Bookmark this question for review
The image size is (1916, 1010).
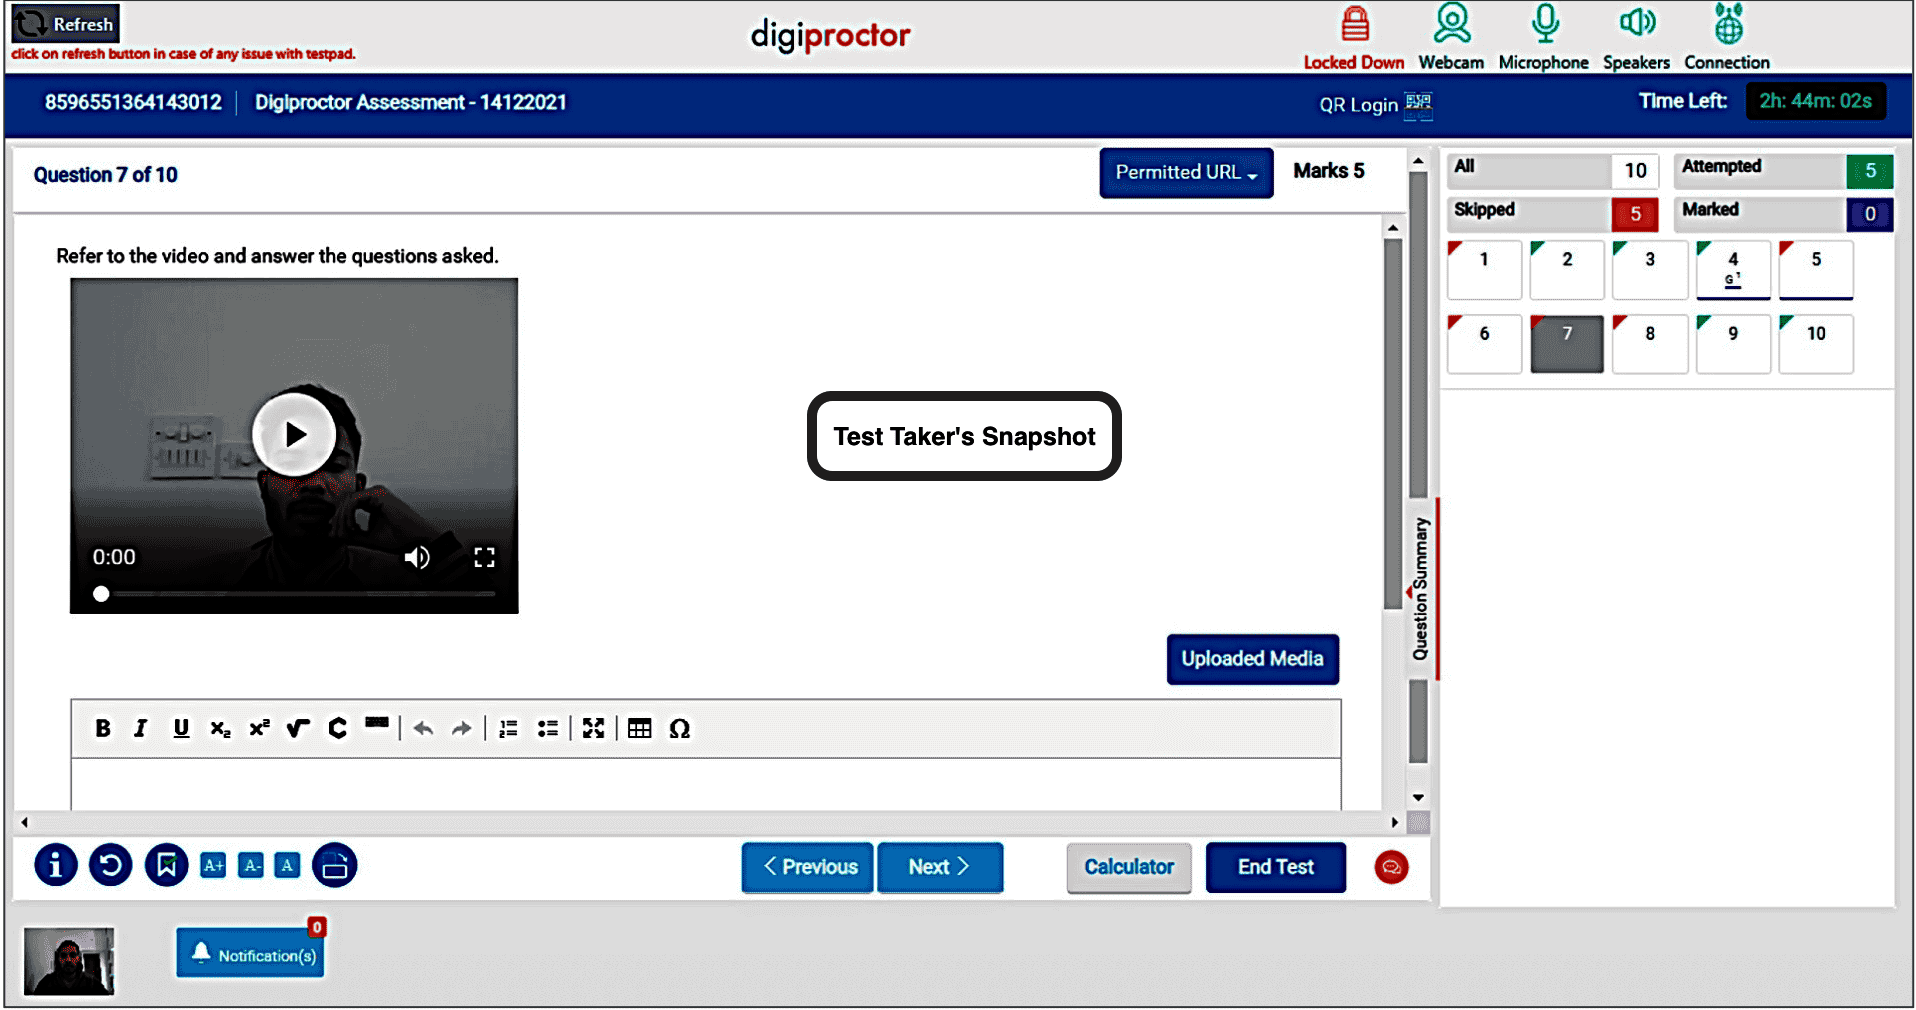pyautogui.click(x=166, y=865)
